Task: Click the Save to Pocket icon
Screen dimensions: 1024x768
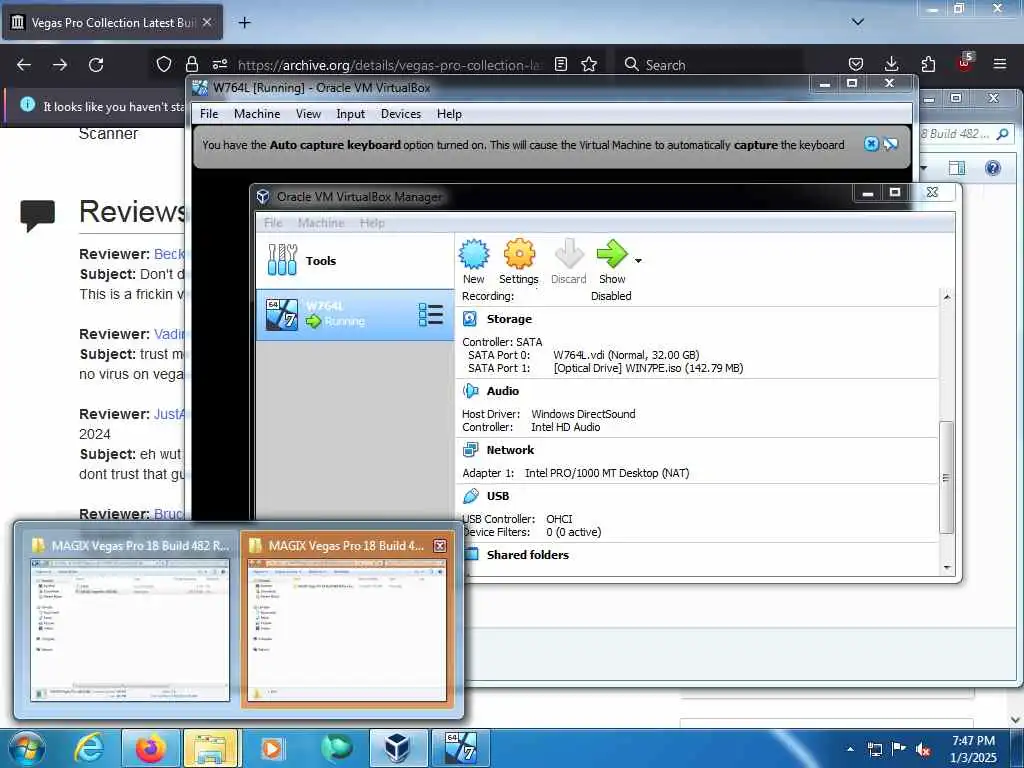Action: coord(856,64)
